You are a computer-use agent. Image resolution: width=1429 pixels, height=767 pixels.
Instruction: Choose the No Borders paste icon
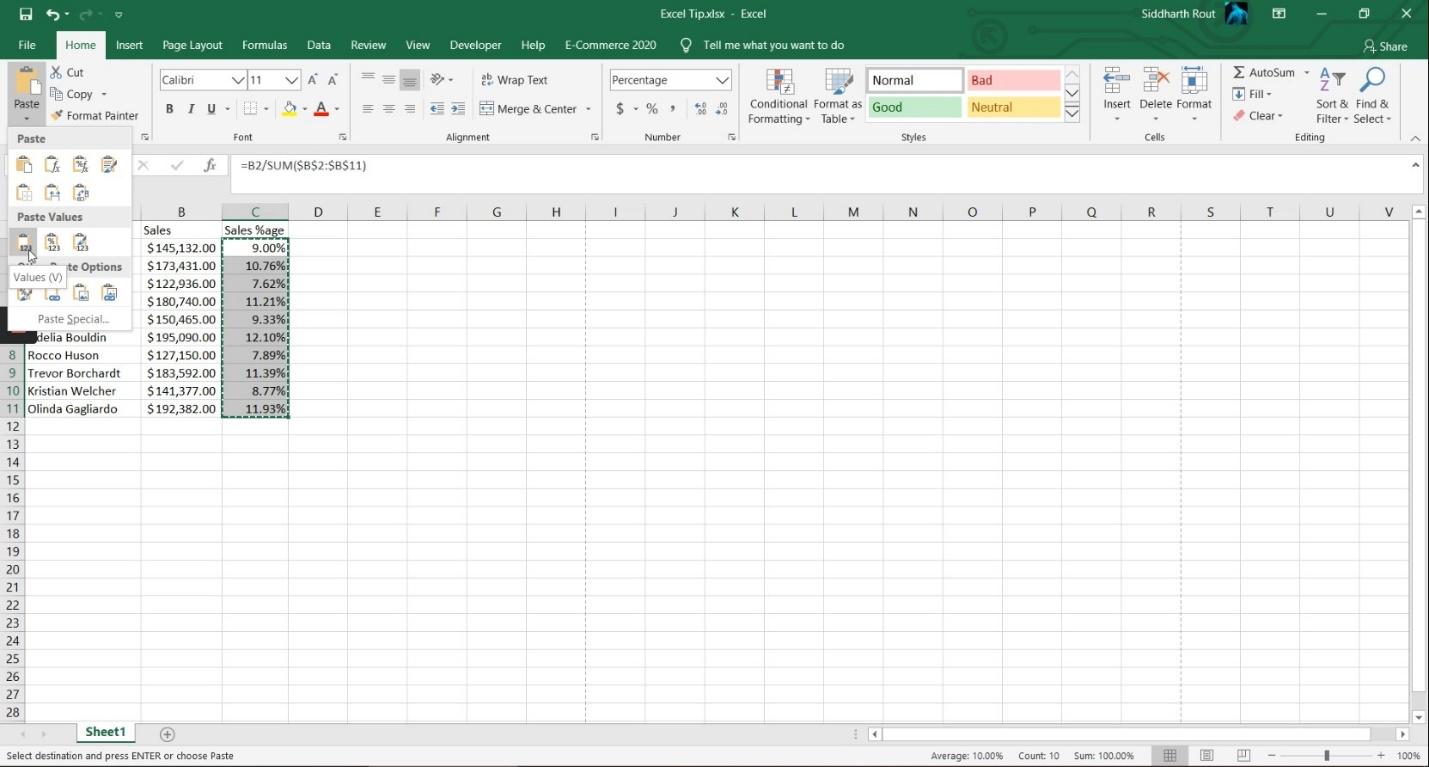click(x=23, y=193)
